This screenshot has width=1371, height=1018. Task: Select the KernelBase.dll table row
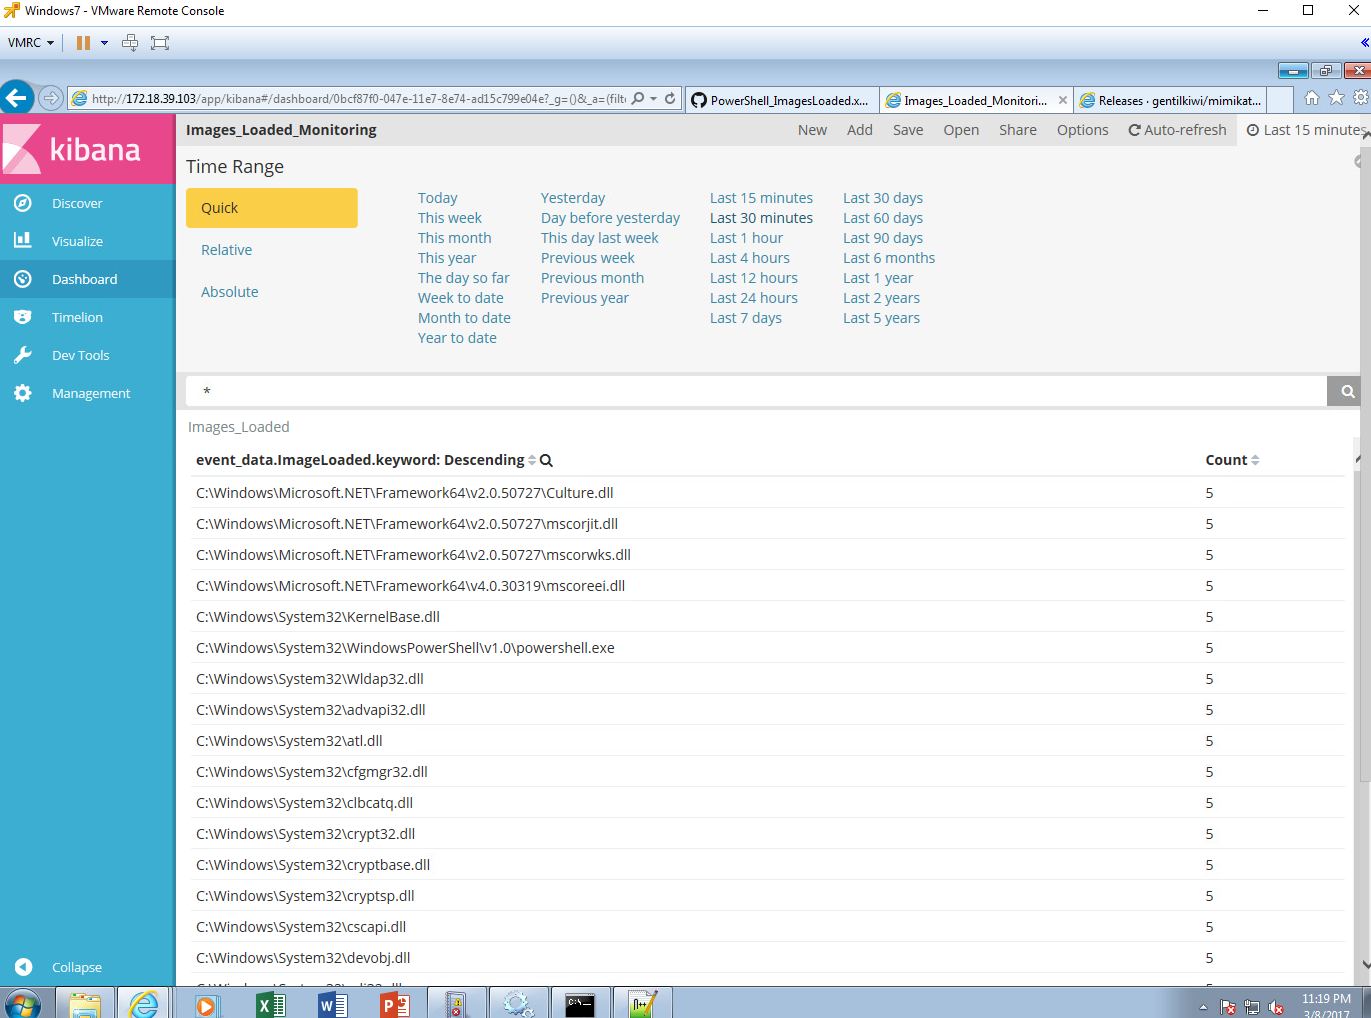click(769, 617)
